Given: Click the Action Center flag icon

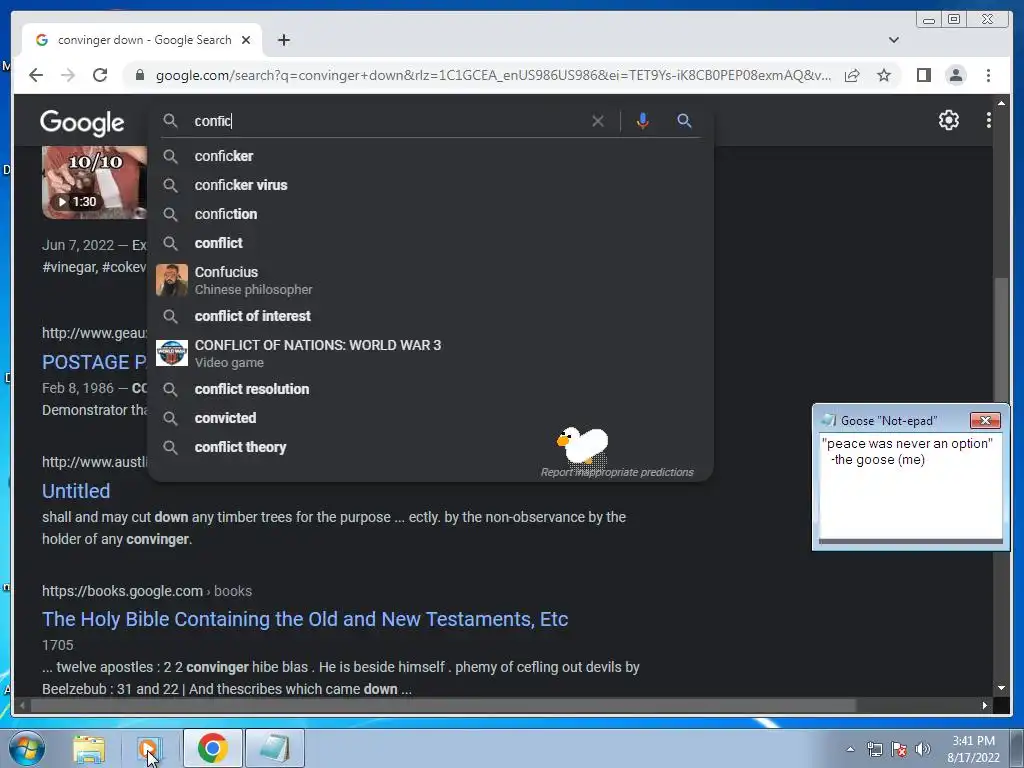Looking at the screenshot, I should point(899,749).
